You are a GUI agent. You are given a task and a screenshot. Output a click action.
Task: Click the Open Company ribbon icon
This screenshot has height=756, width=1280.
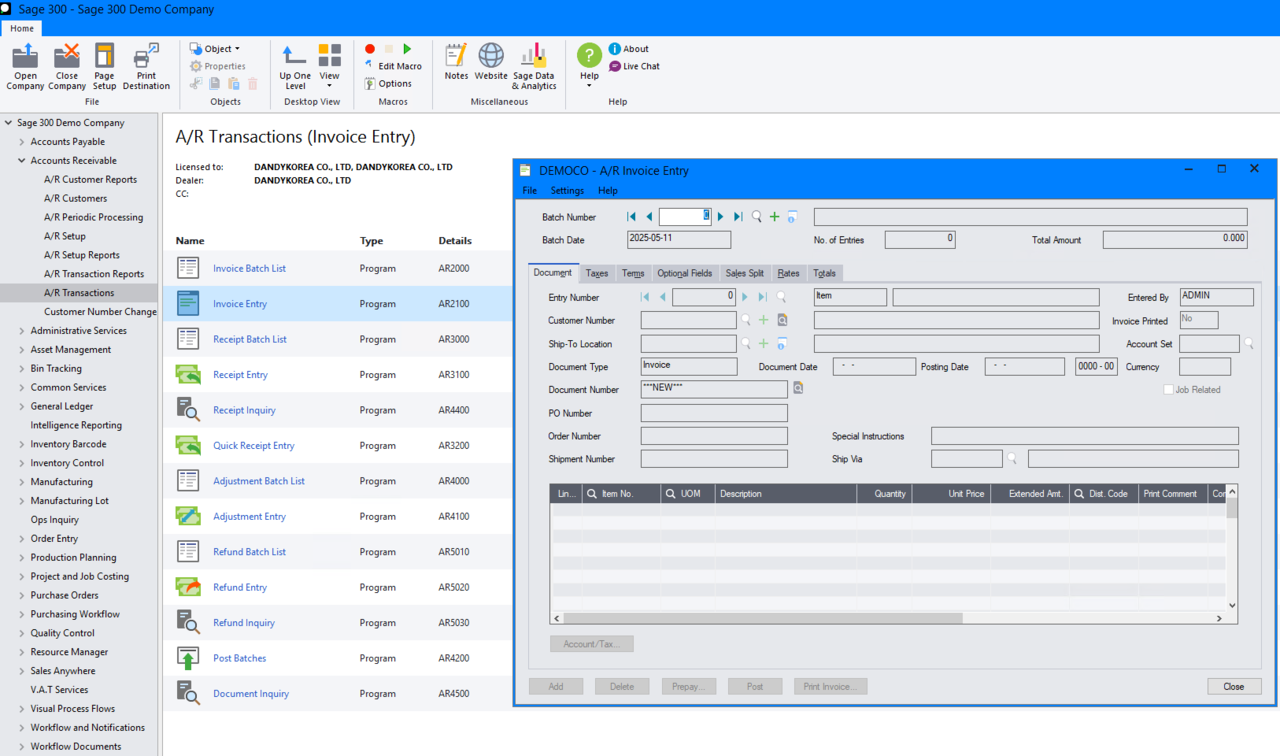[x=25, y=67]
